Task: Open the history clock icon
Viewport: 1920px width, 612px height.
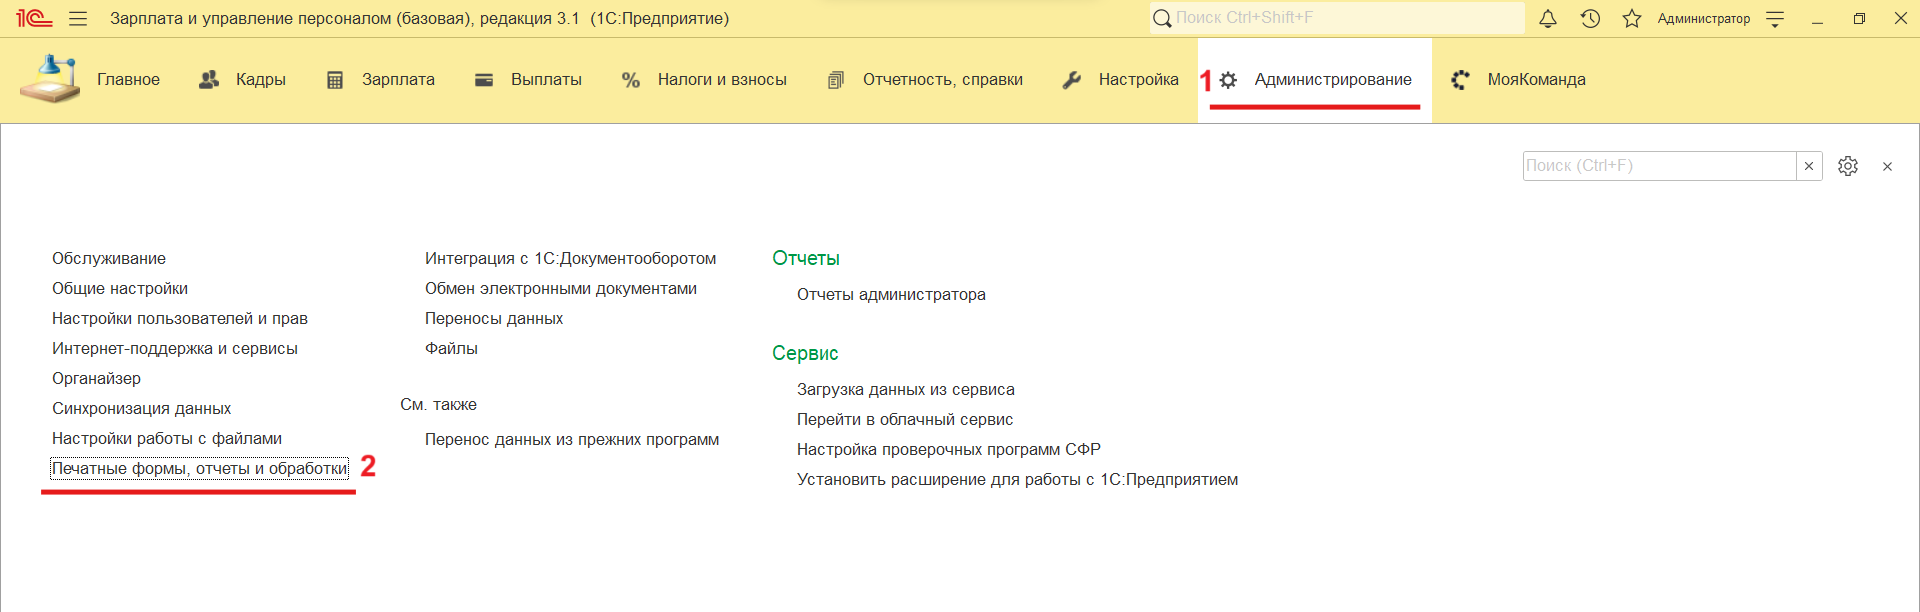Action: [1590, 19]
